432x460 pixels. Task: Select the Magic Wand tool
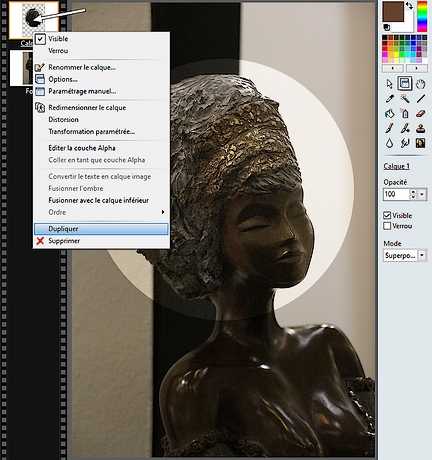point(405,98)
